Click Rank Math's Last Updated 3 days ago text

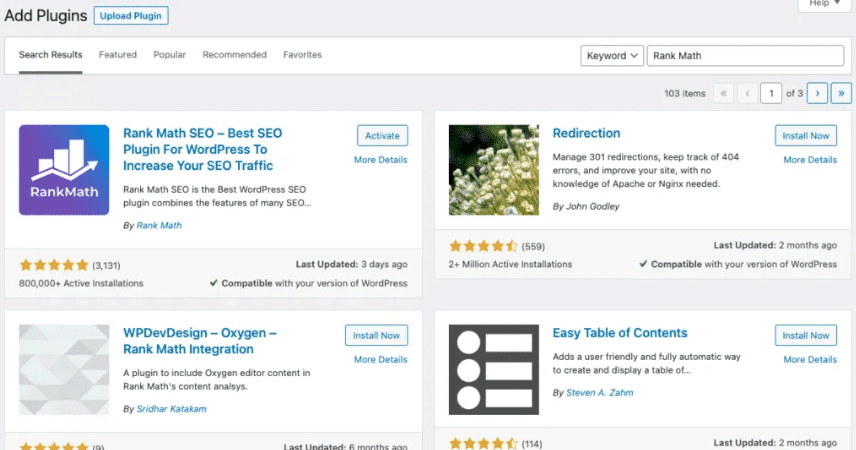352,264
